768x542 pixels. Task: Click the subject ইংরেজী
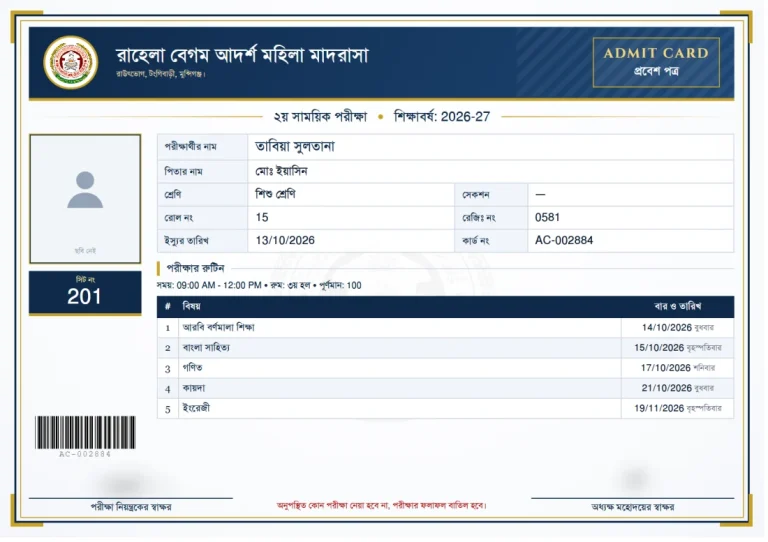click(x=196, y=408)
